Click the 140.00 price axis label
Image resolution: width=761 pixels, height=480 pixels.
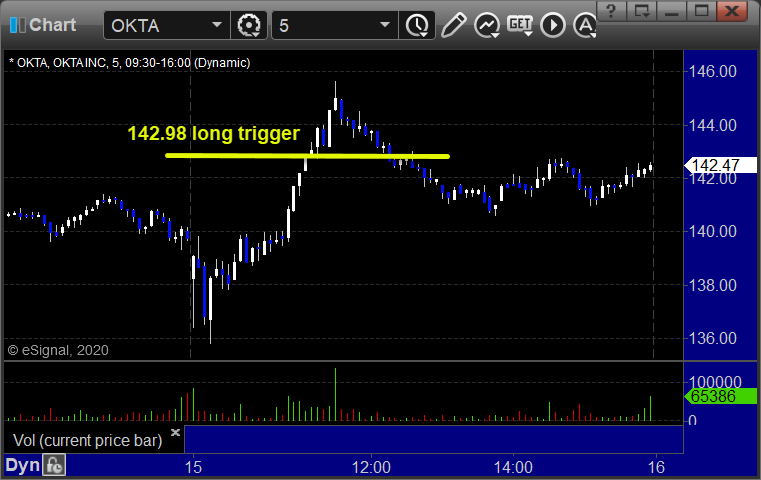tap(712, 232)
